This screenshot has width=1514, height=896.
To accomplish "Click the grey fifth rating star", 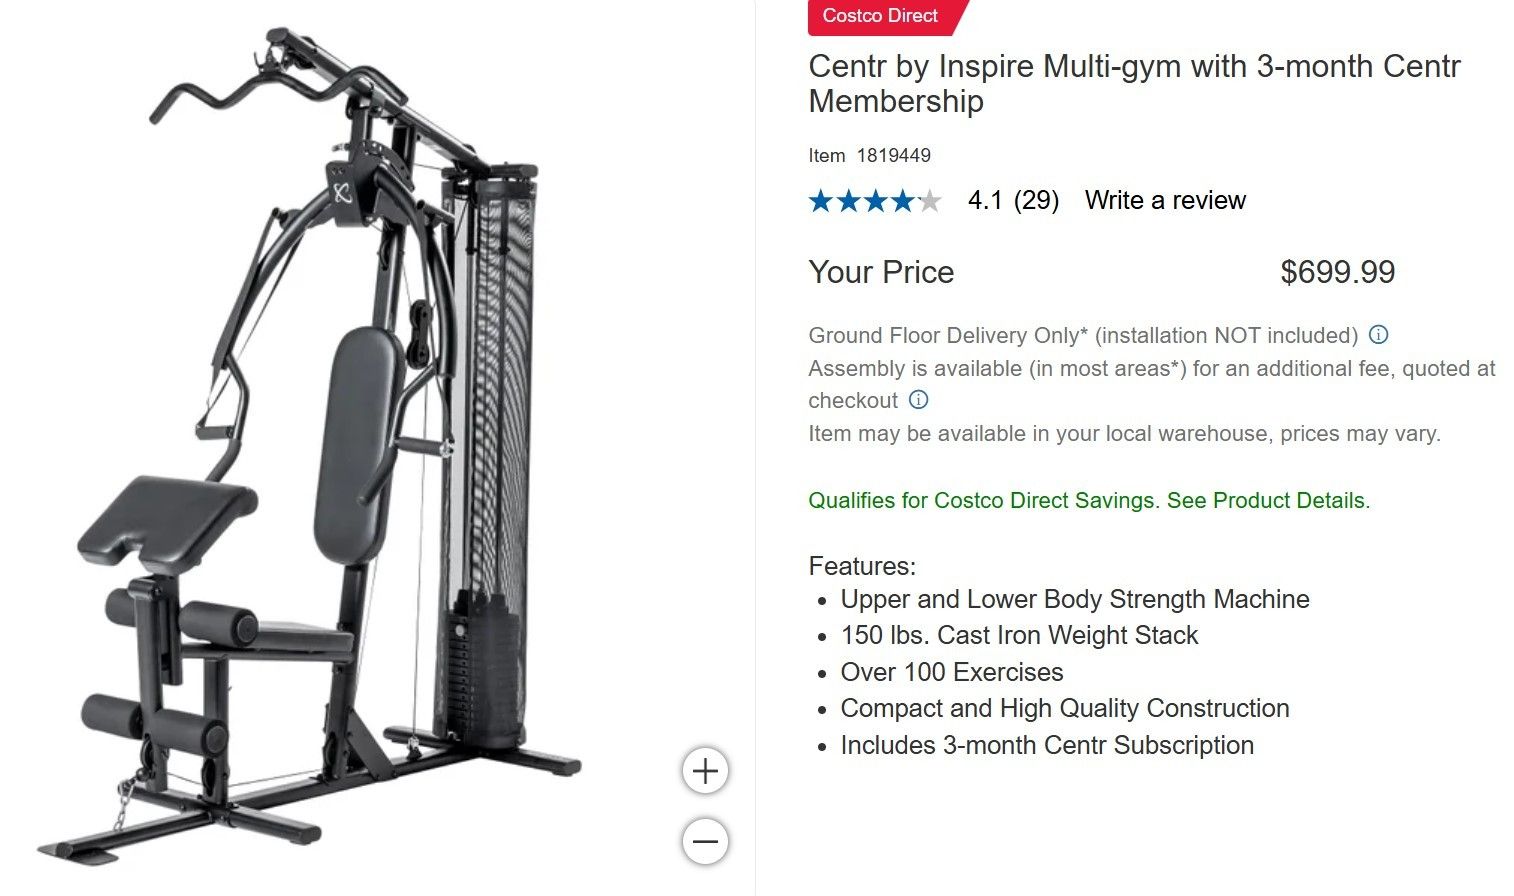I will click(930, 201).
